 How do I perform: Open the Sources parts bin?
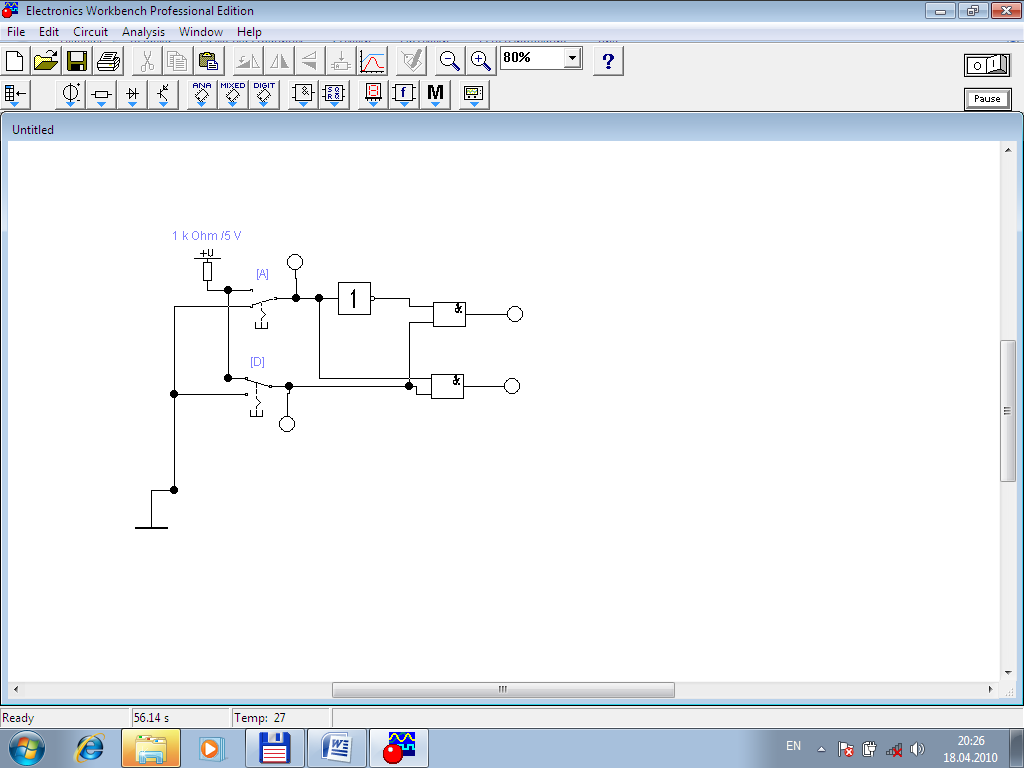pyautogui.click(x=71, y=94)
